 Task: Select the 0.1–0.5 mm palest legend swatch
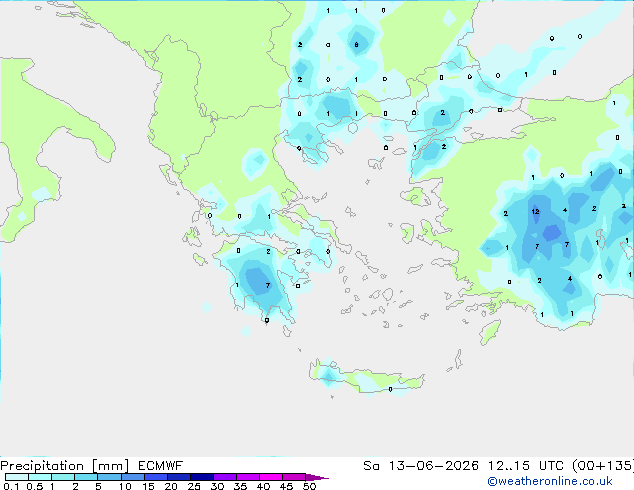17,477
